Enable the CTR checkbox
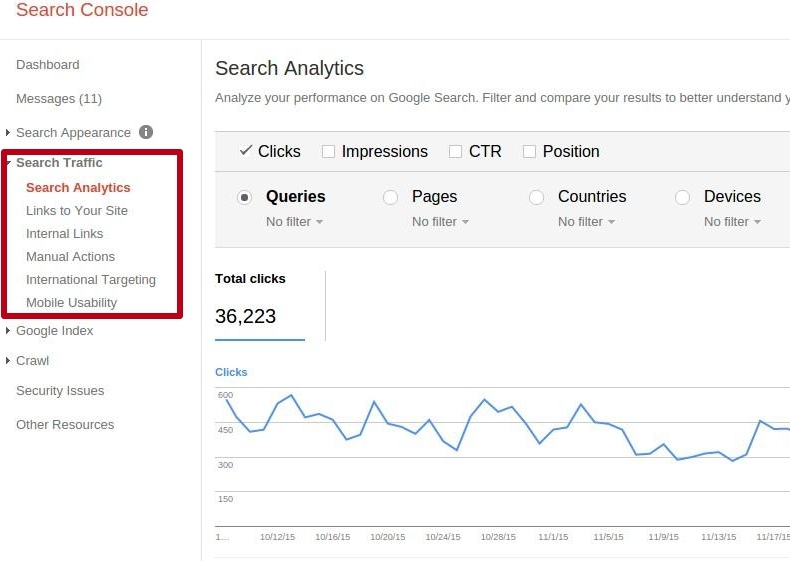 coord(455,151)
